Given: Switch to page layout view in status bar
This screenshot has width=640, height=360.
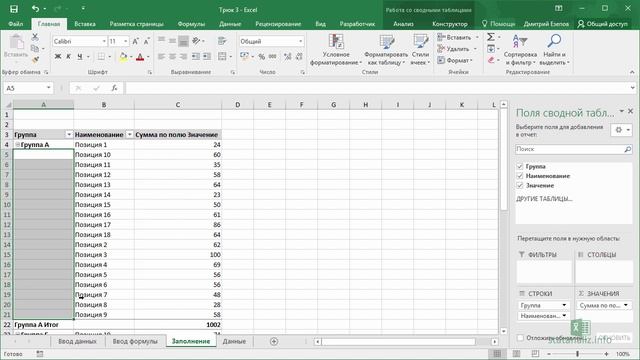Looking at the screenshot, I should click(516, 354).
